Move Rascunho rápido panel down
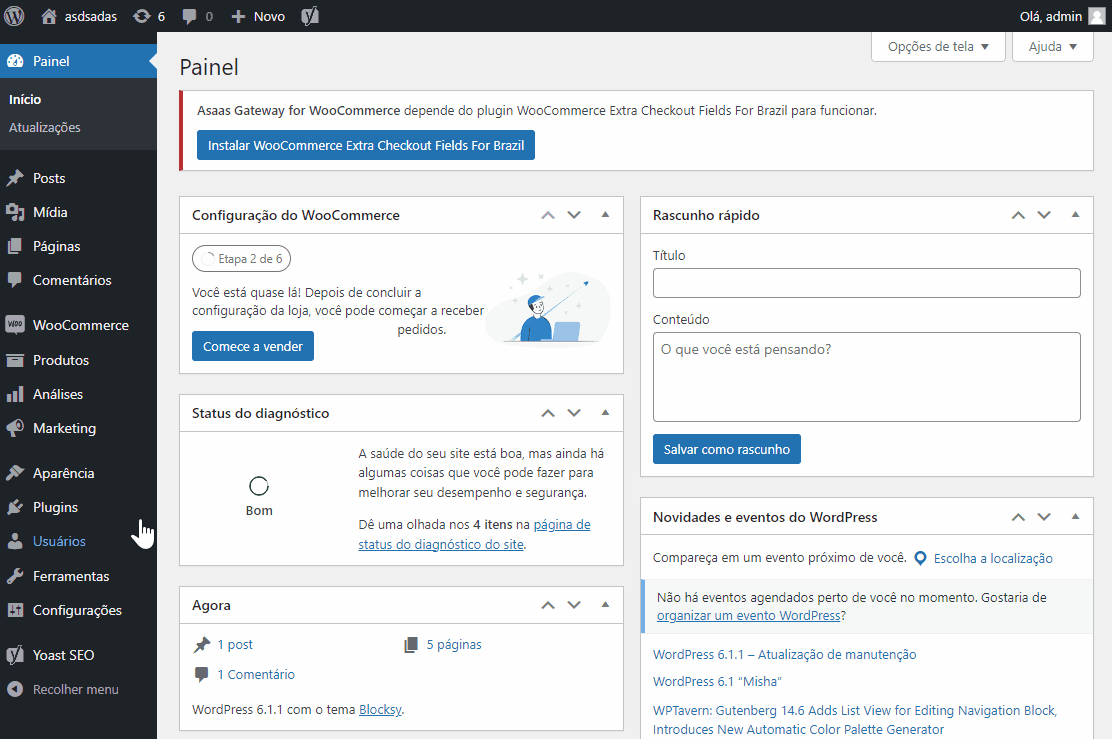1112x739 pixels. coord(1044,215)
